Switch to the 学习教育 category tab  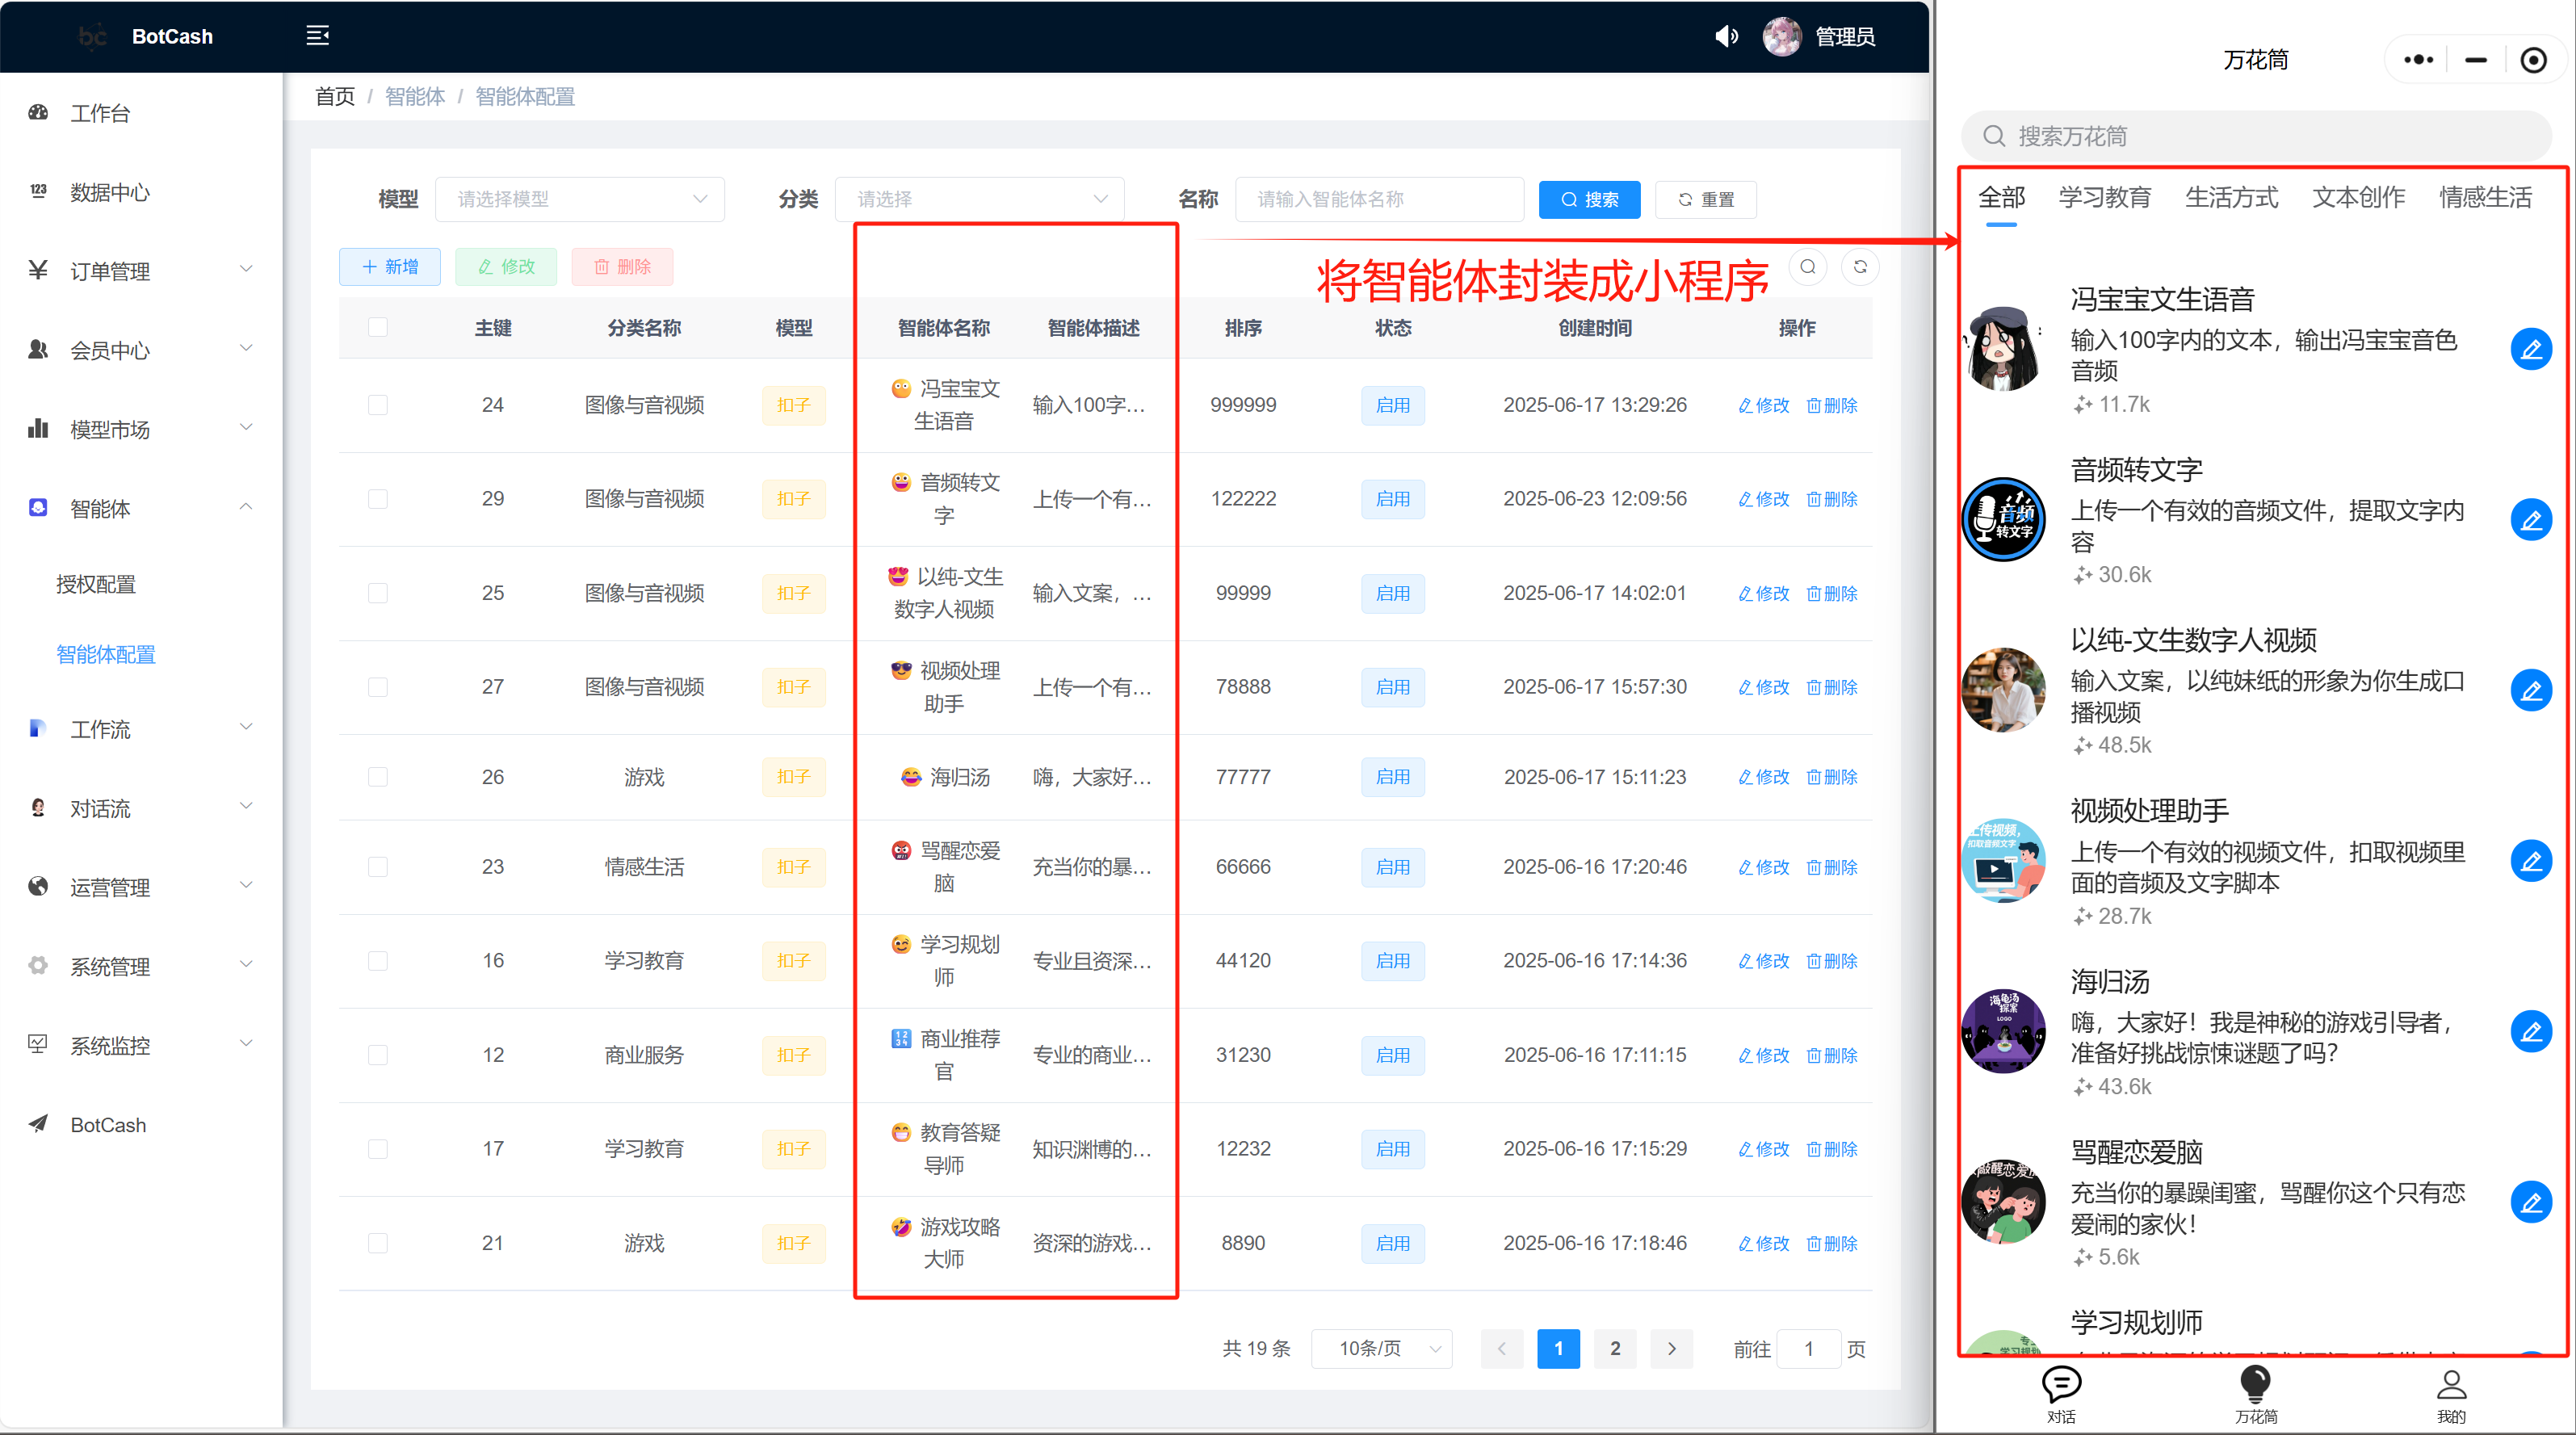click(2104, 198)
